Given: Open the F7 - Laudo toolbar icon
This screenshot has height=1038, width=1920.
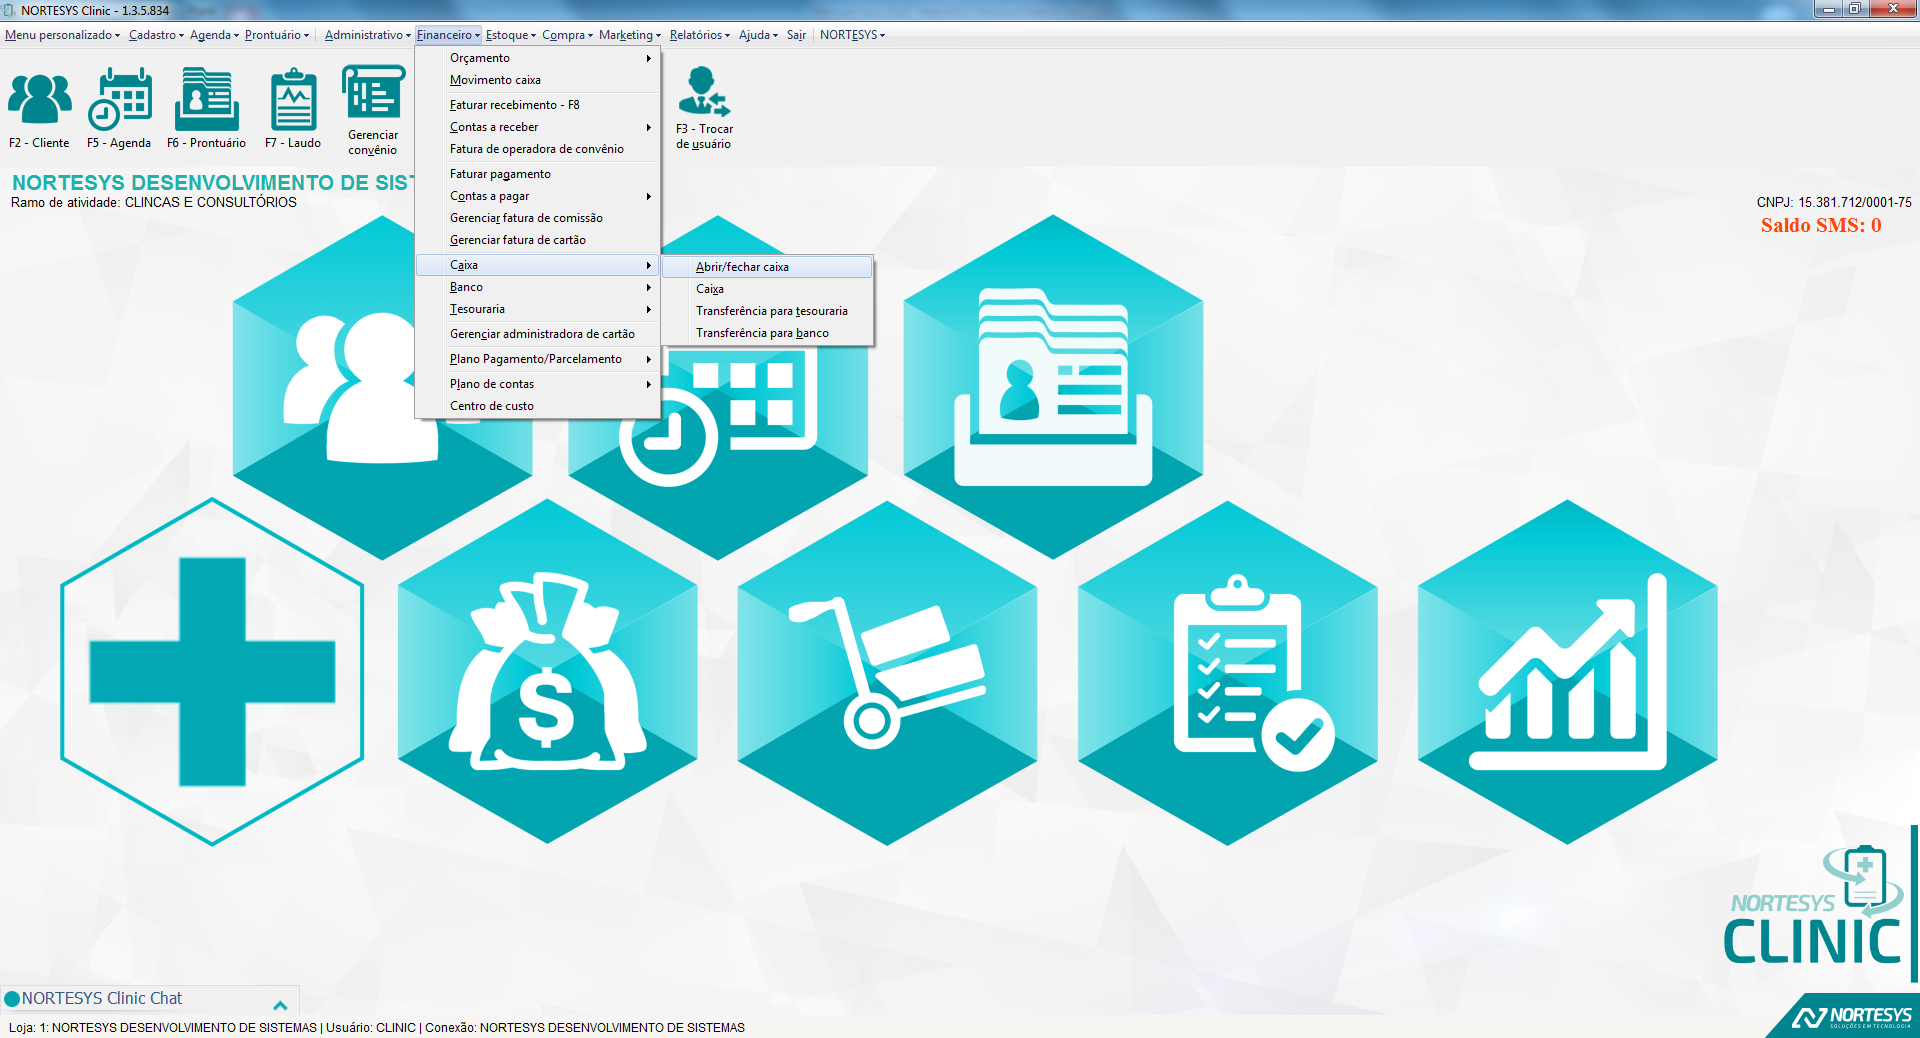Looking at the screenshot, I should 293,108.
